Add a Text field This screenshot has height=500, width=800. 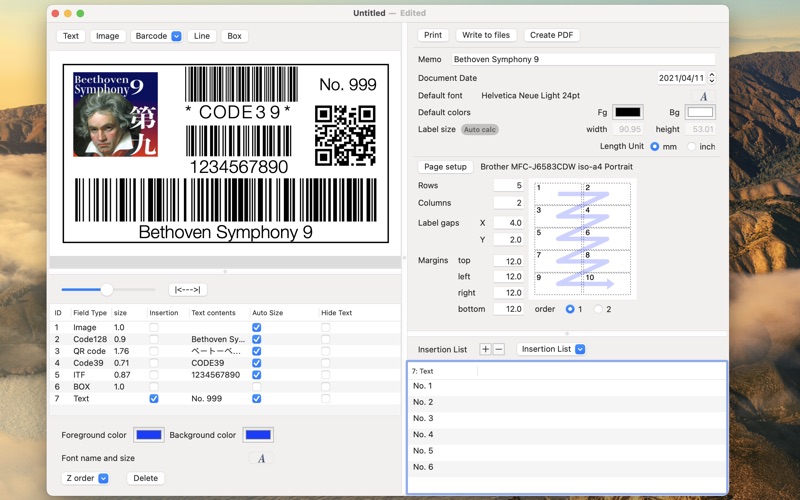pos(71,36)
